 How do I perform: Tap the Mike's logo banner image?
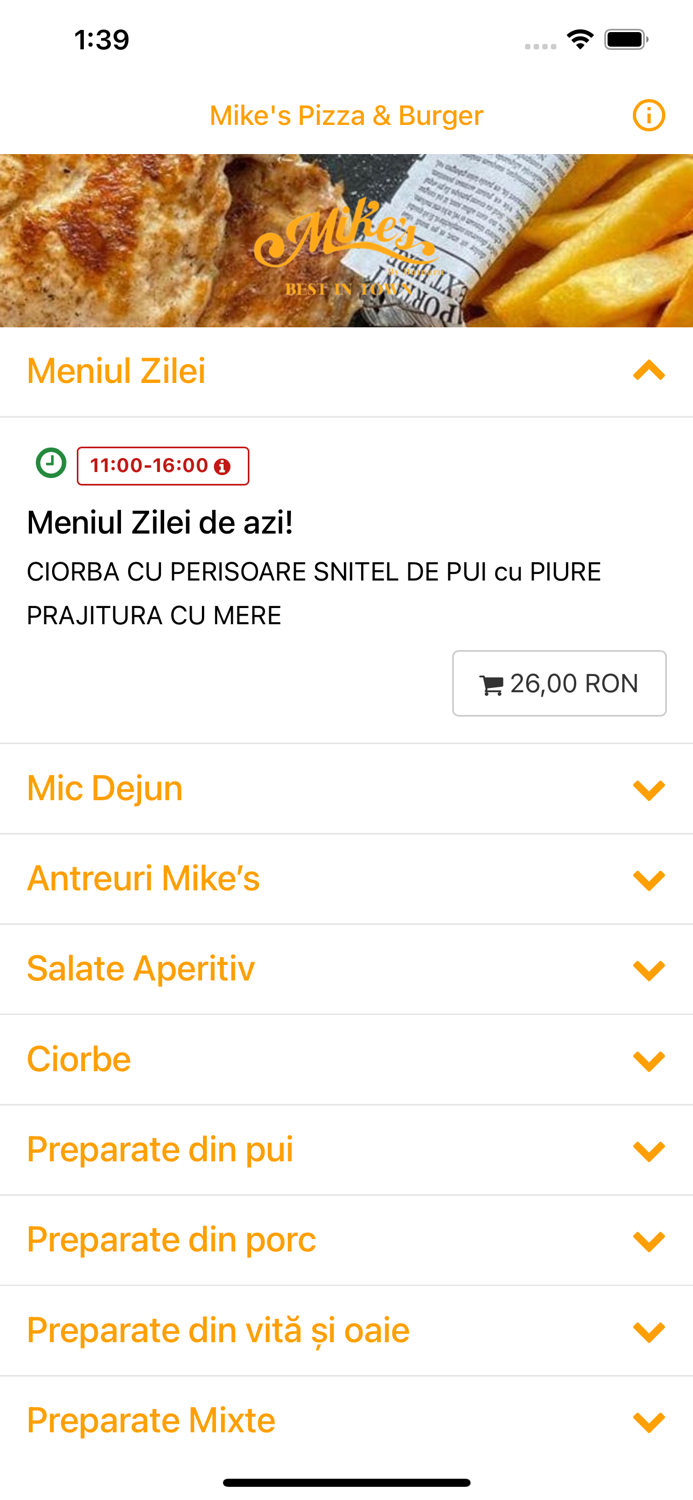point(346,240)
